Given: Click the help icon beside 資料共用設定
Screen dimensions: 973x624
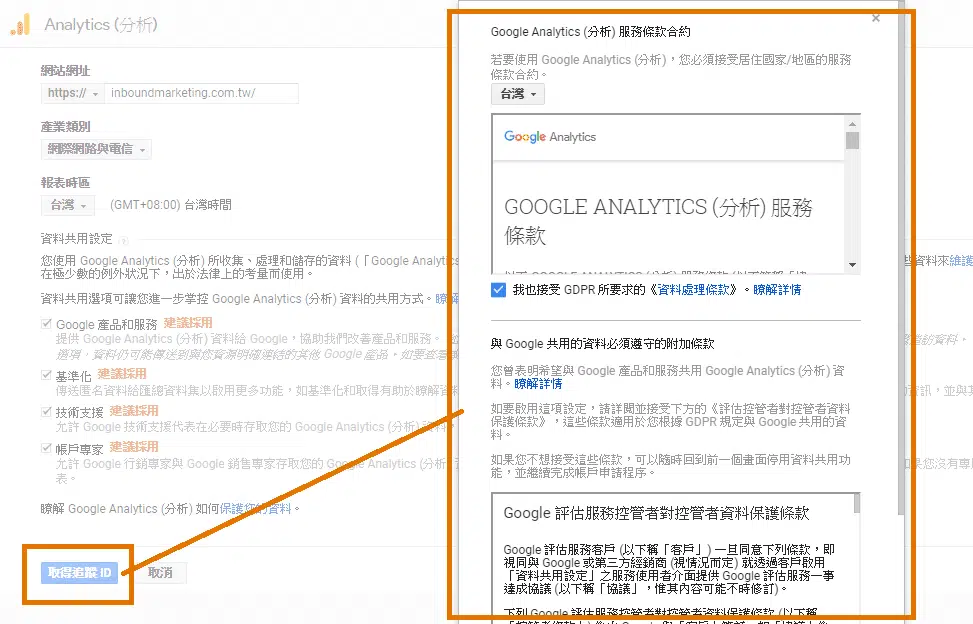Looking at the screenshot, I should (x=123, y=241).
